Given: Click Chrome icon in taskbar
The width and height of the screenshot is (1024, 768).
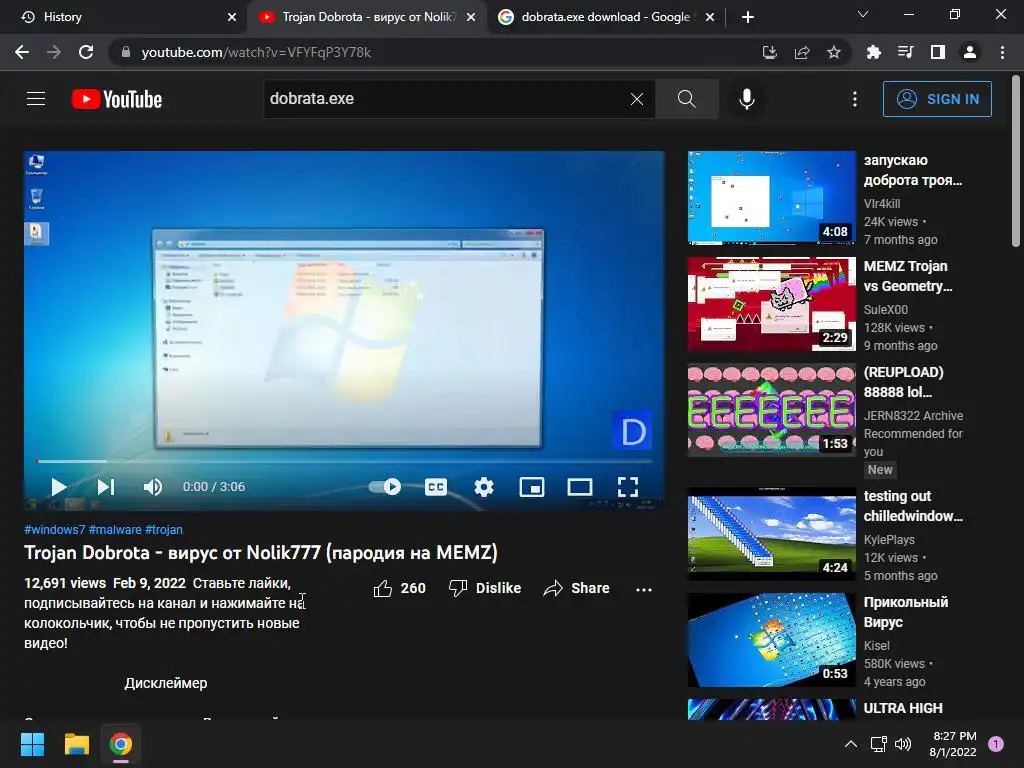Looking at the screenshot, I should (x=121, y=744).
